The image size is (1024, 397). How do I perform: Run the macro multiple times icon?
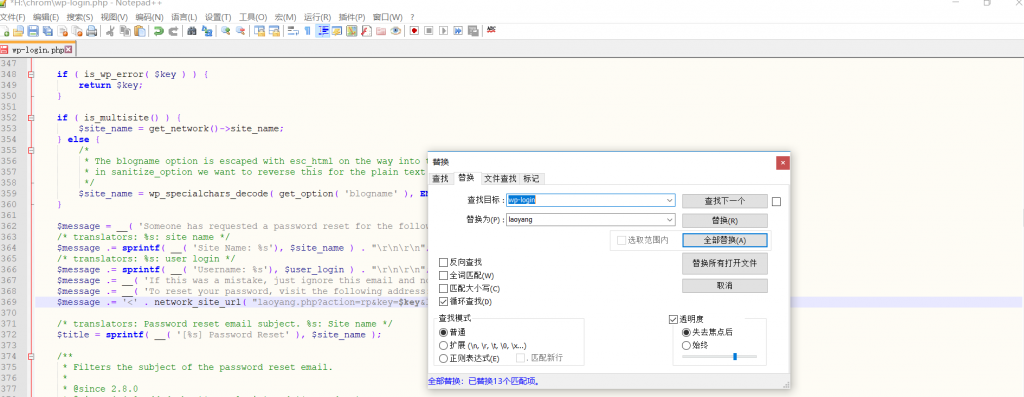point(458,31)
